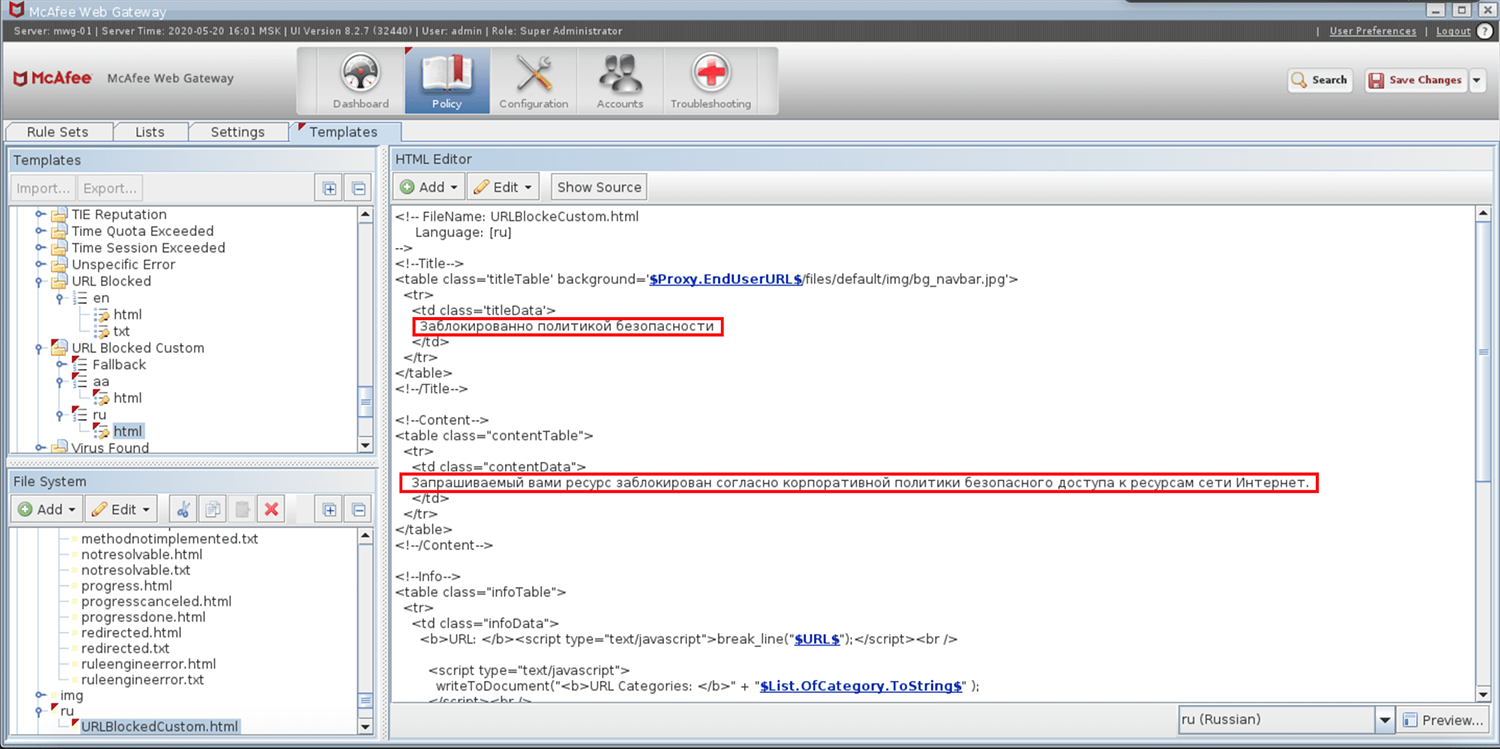Open the Configuration view

(x=533, y=80)
